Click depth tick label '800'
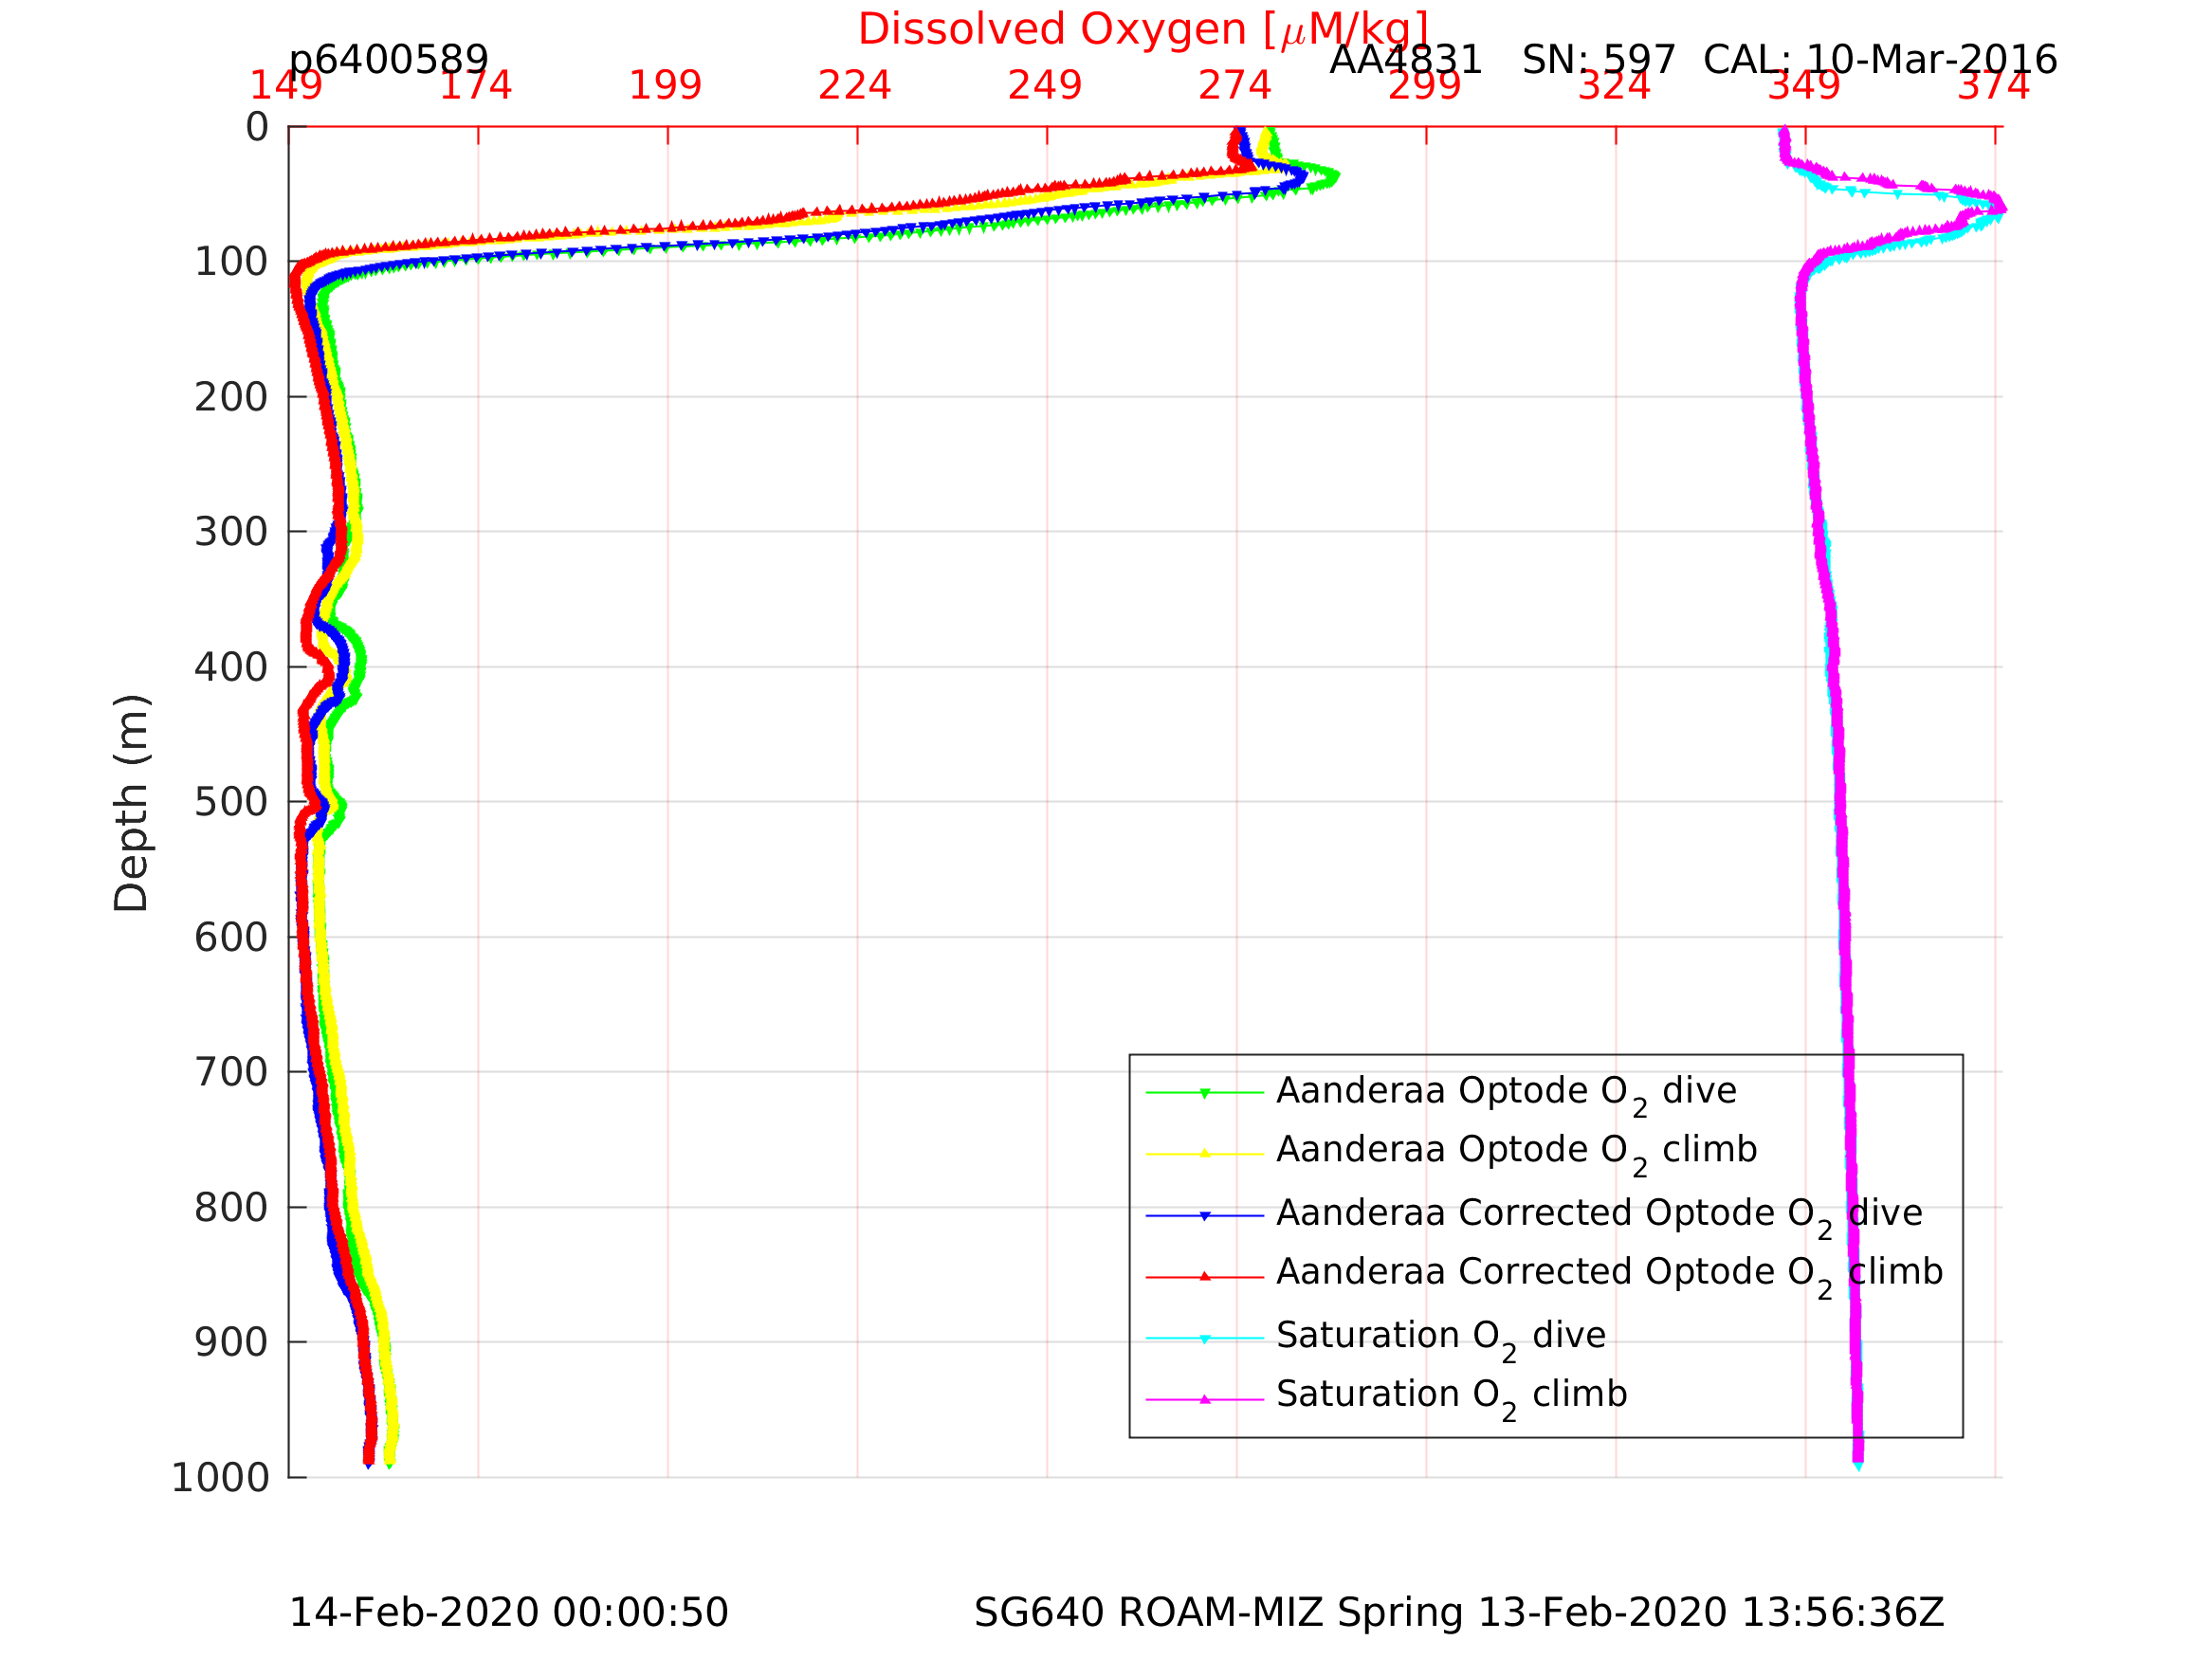The height and width of the screenshot is (1659, 2212). [231, 1208]
